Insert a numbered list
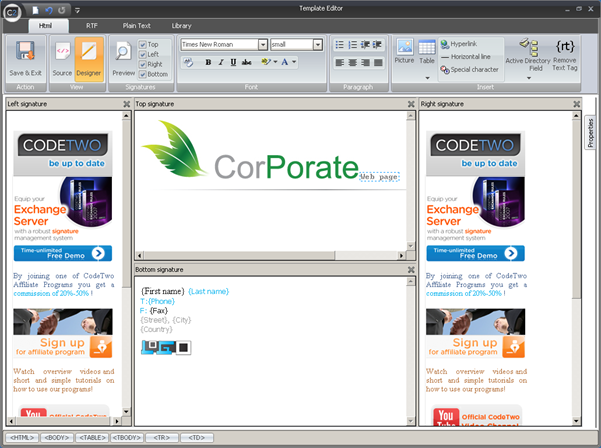Image resolution: width=601 pixels, height=448 pixels. coord(353,44)
